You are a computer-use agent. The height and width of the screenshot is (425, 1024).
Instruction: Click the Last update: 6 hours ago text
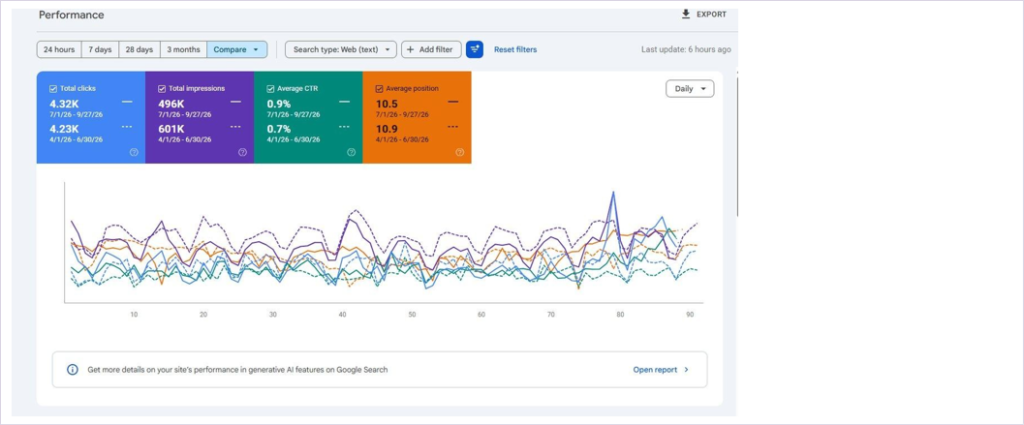[x=686, y=50]
